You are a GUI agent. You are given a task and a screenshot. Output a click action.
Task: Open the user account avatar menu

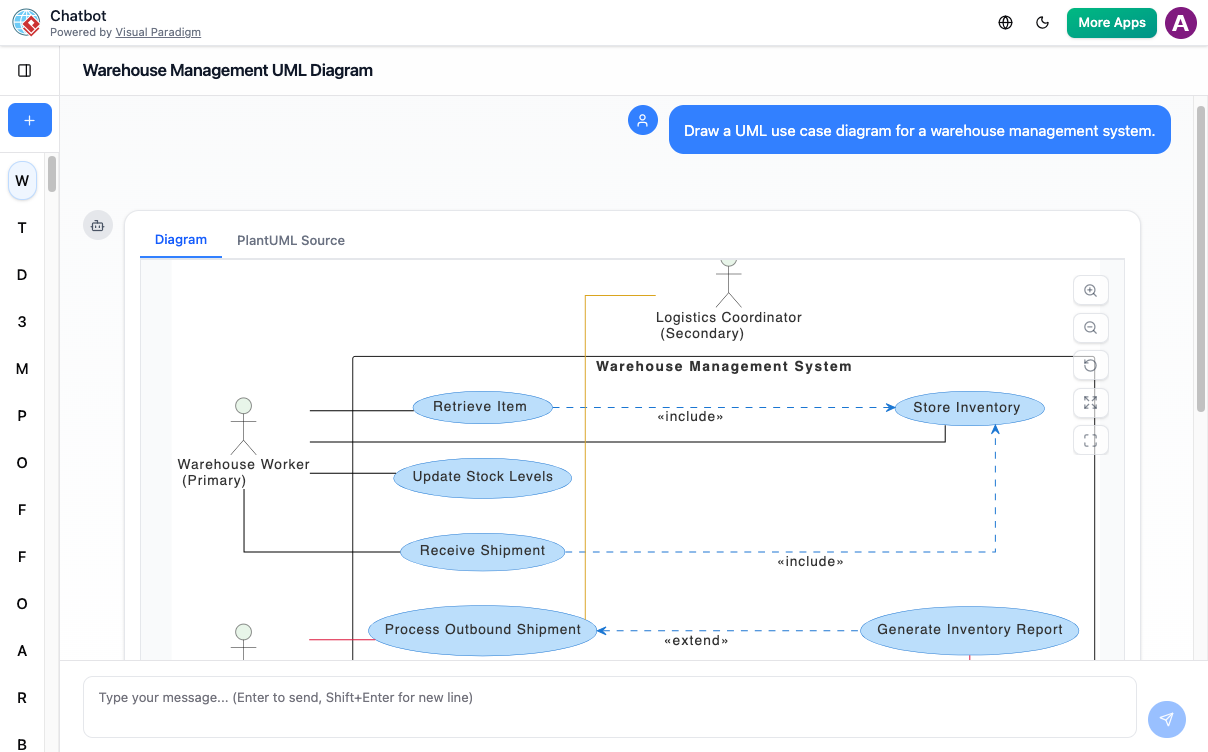coord(1180,22)
